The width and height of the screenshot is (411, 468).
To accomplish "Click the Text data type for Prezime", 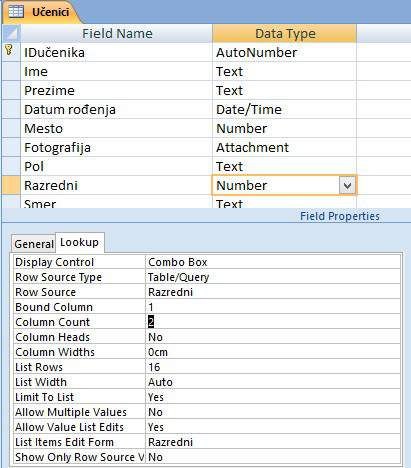I will 284,90.
